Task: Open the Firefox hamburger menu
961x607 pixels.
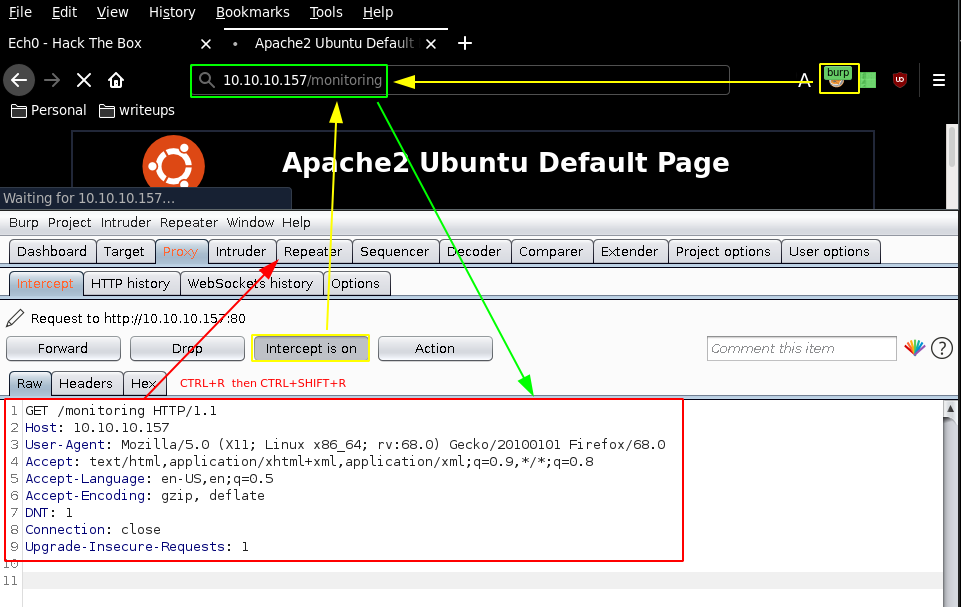Action: click(x=938, y=80)
